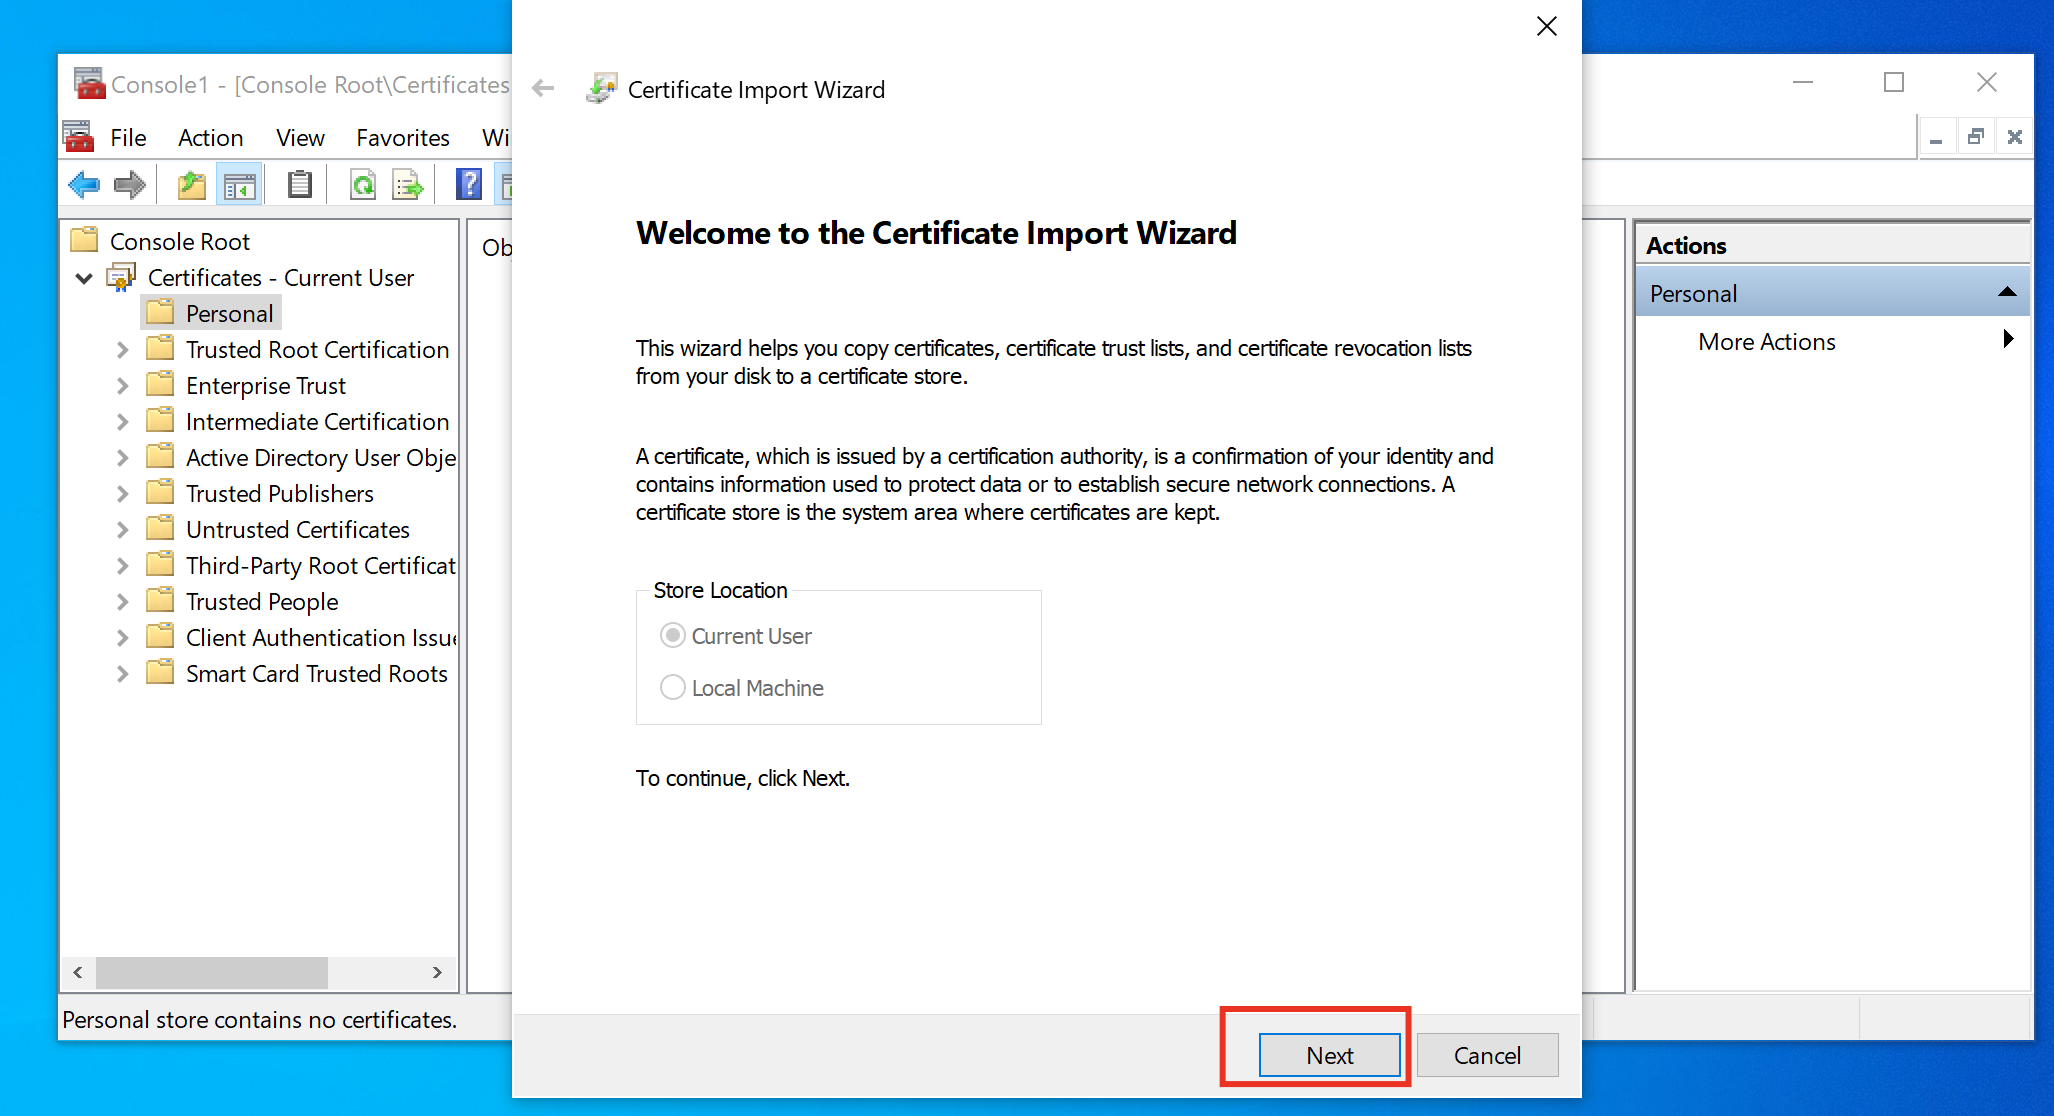Expand the Trusted Root Certification folder

122,350
